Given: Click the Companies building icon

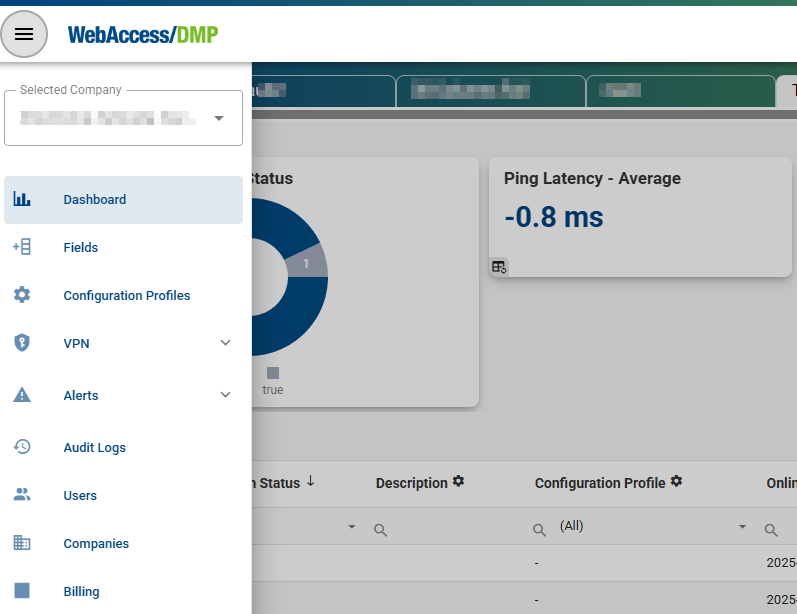Looking at the screenshot, I should [22, 543].
